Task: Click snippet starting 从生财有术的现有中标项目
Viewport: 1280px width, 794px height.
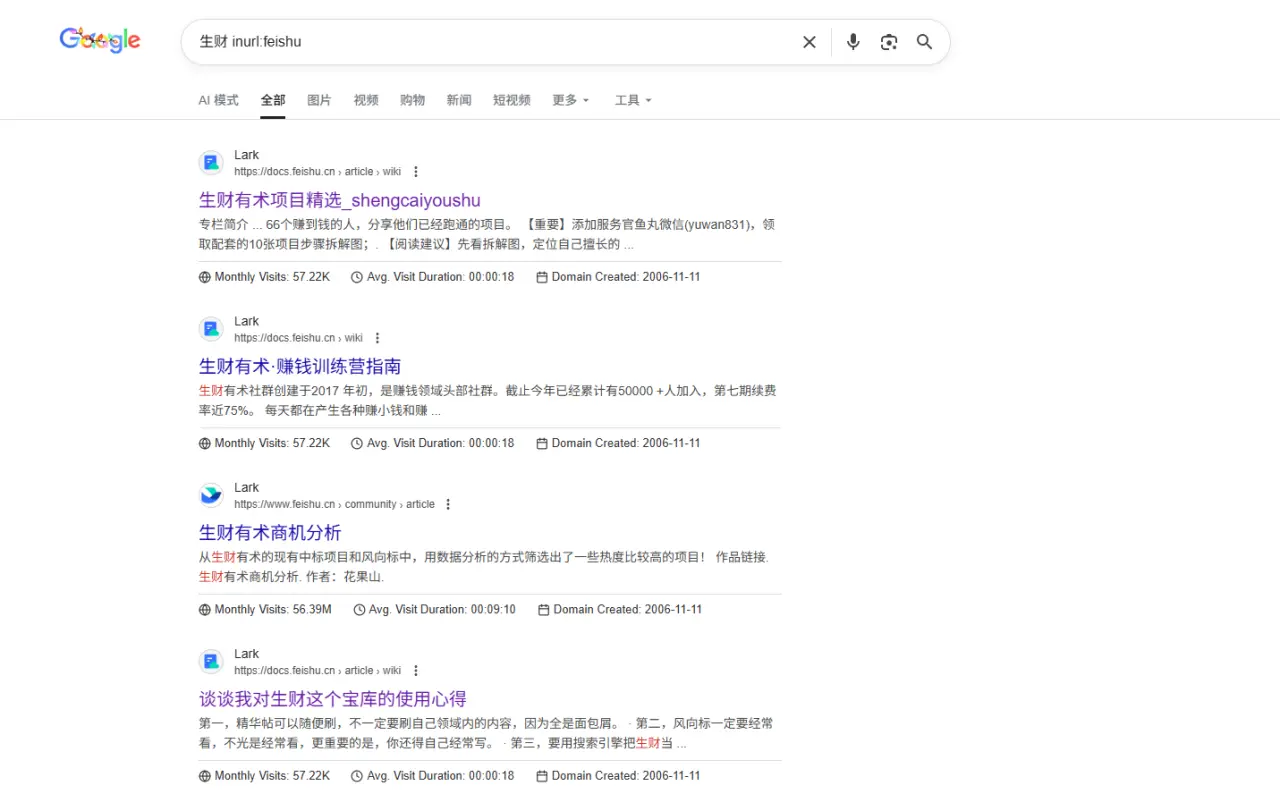Action: (x=484, y=566)
